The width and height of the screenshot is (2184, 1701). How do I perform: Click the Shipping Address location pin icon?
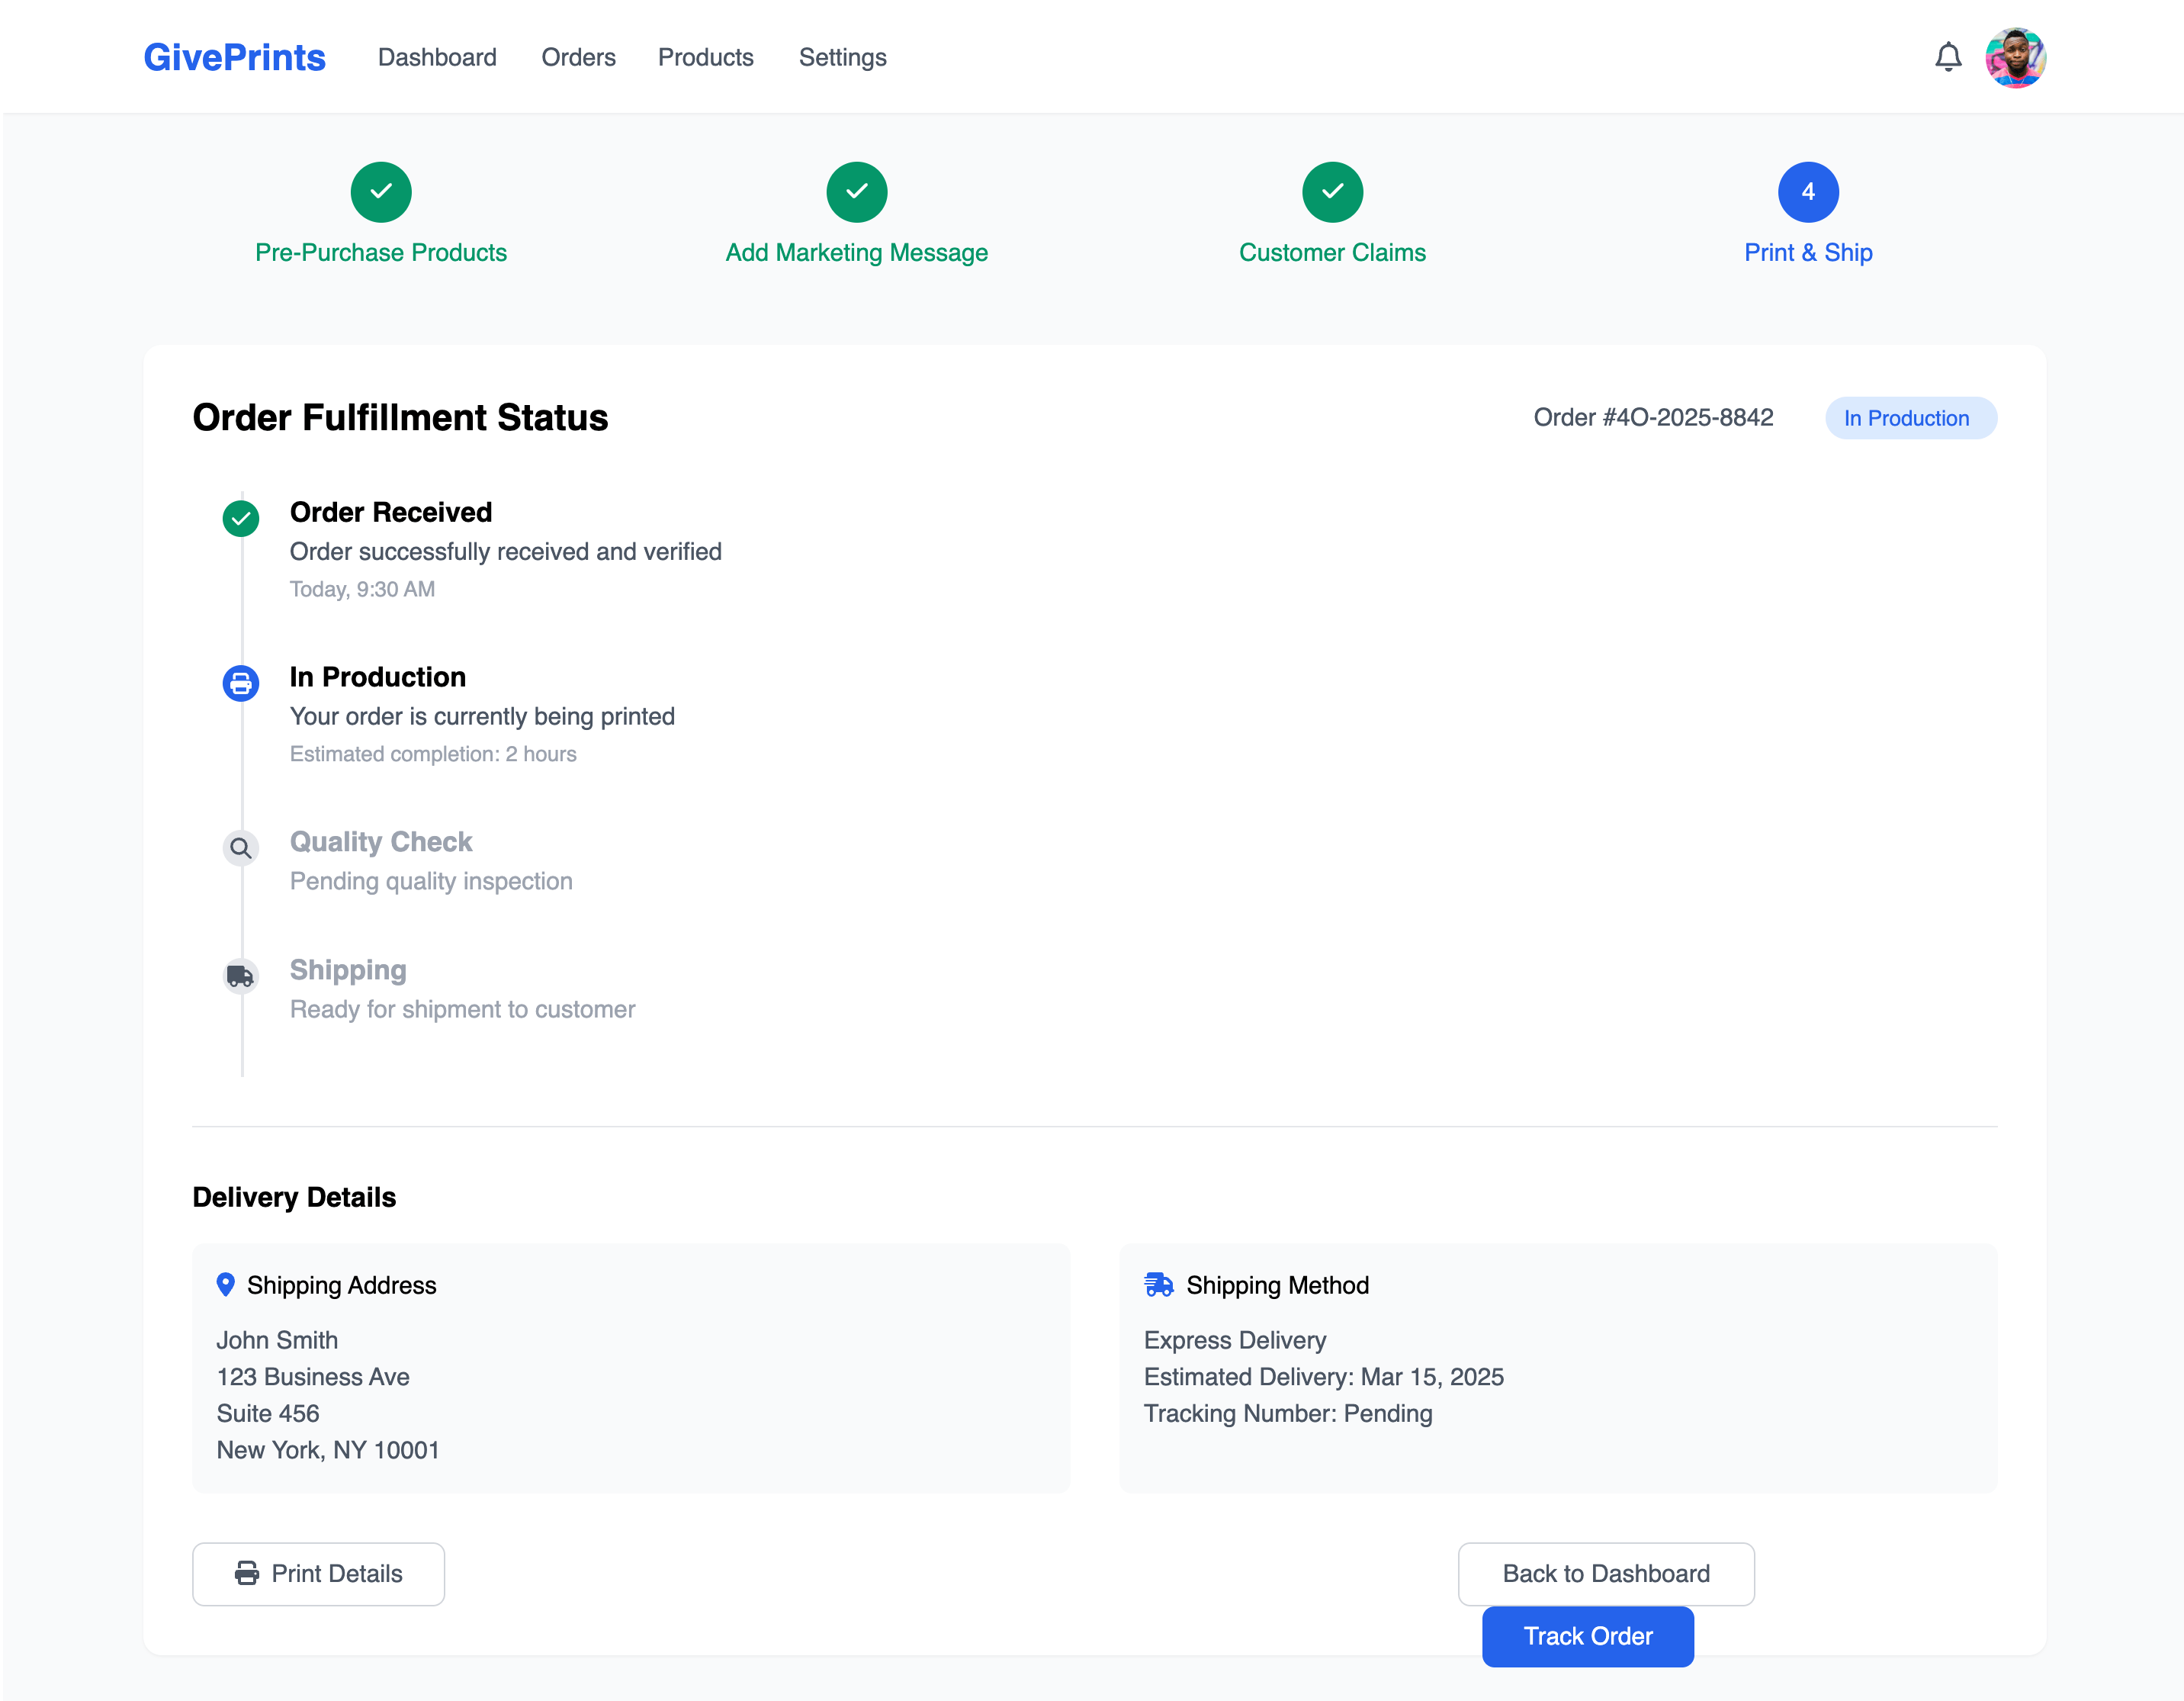(226, 1285)
